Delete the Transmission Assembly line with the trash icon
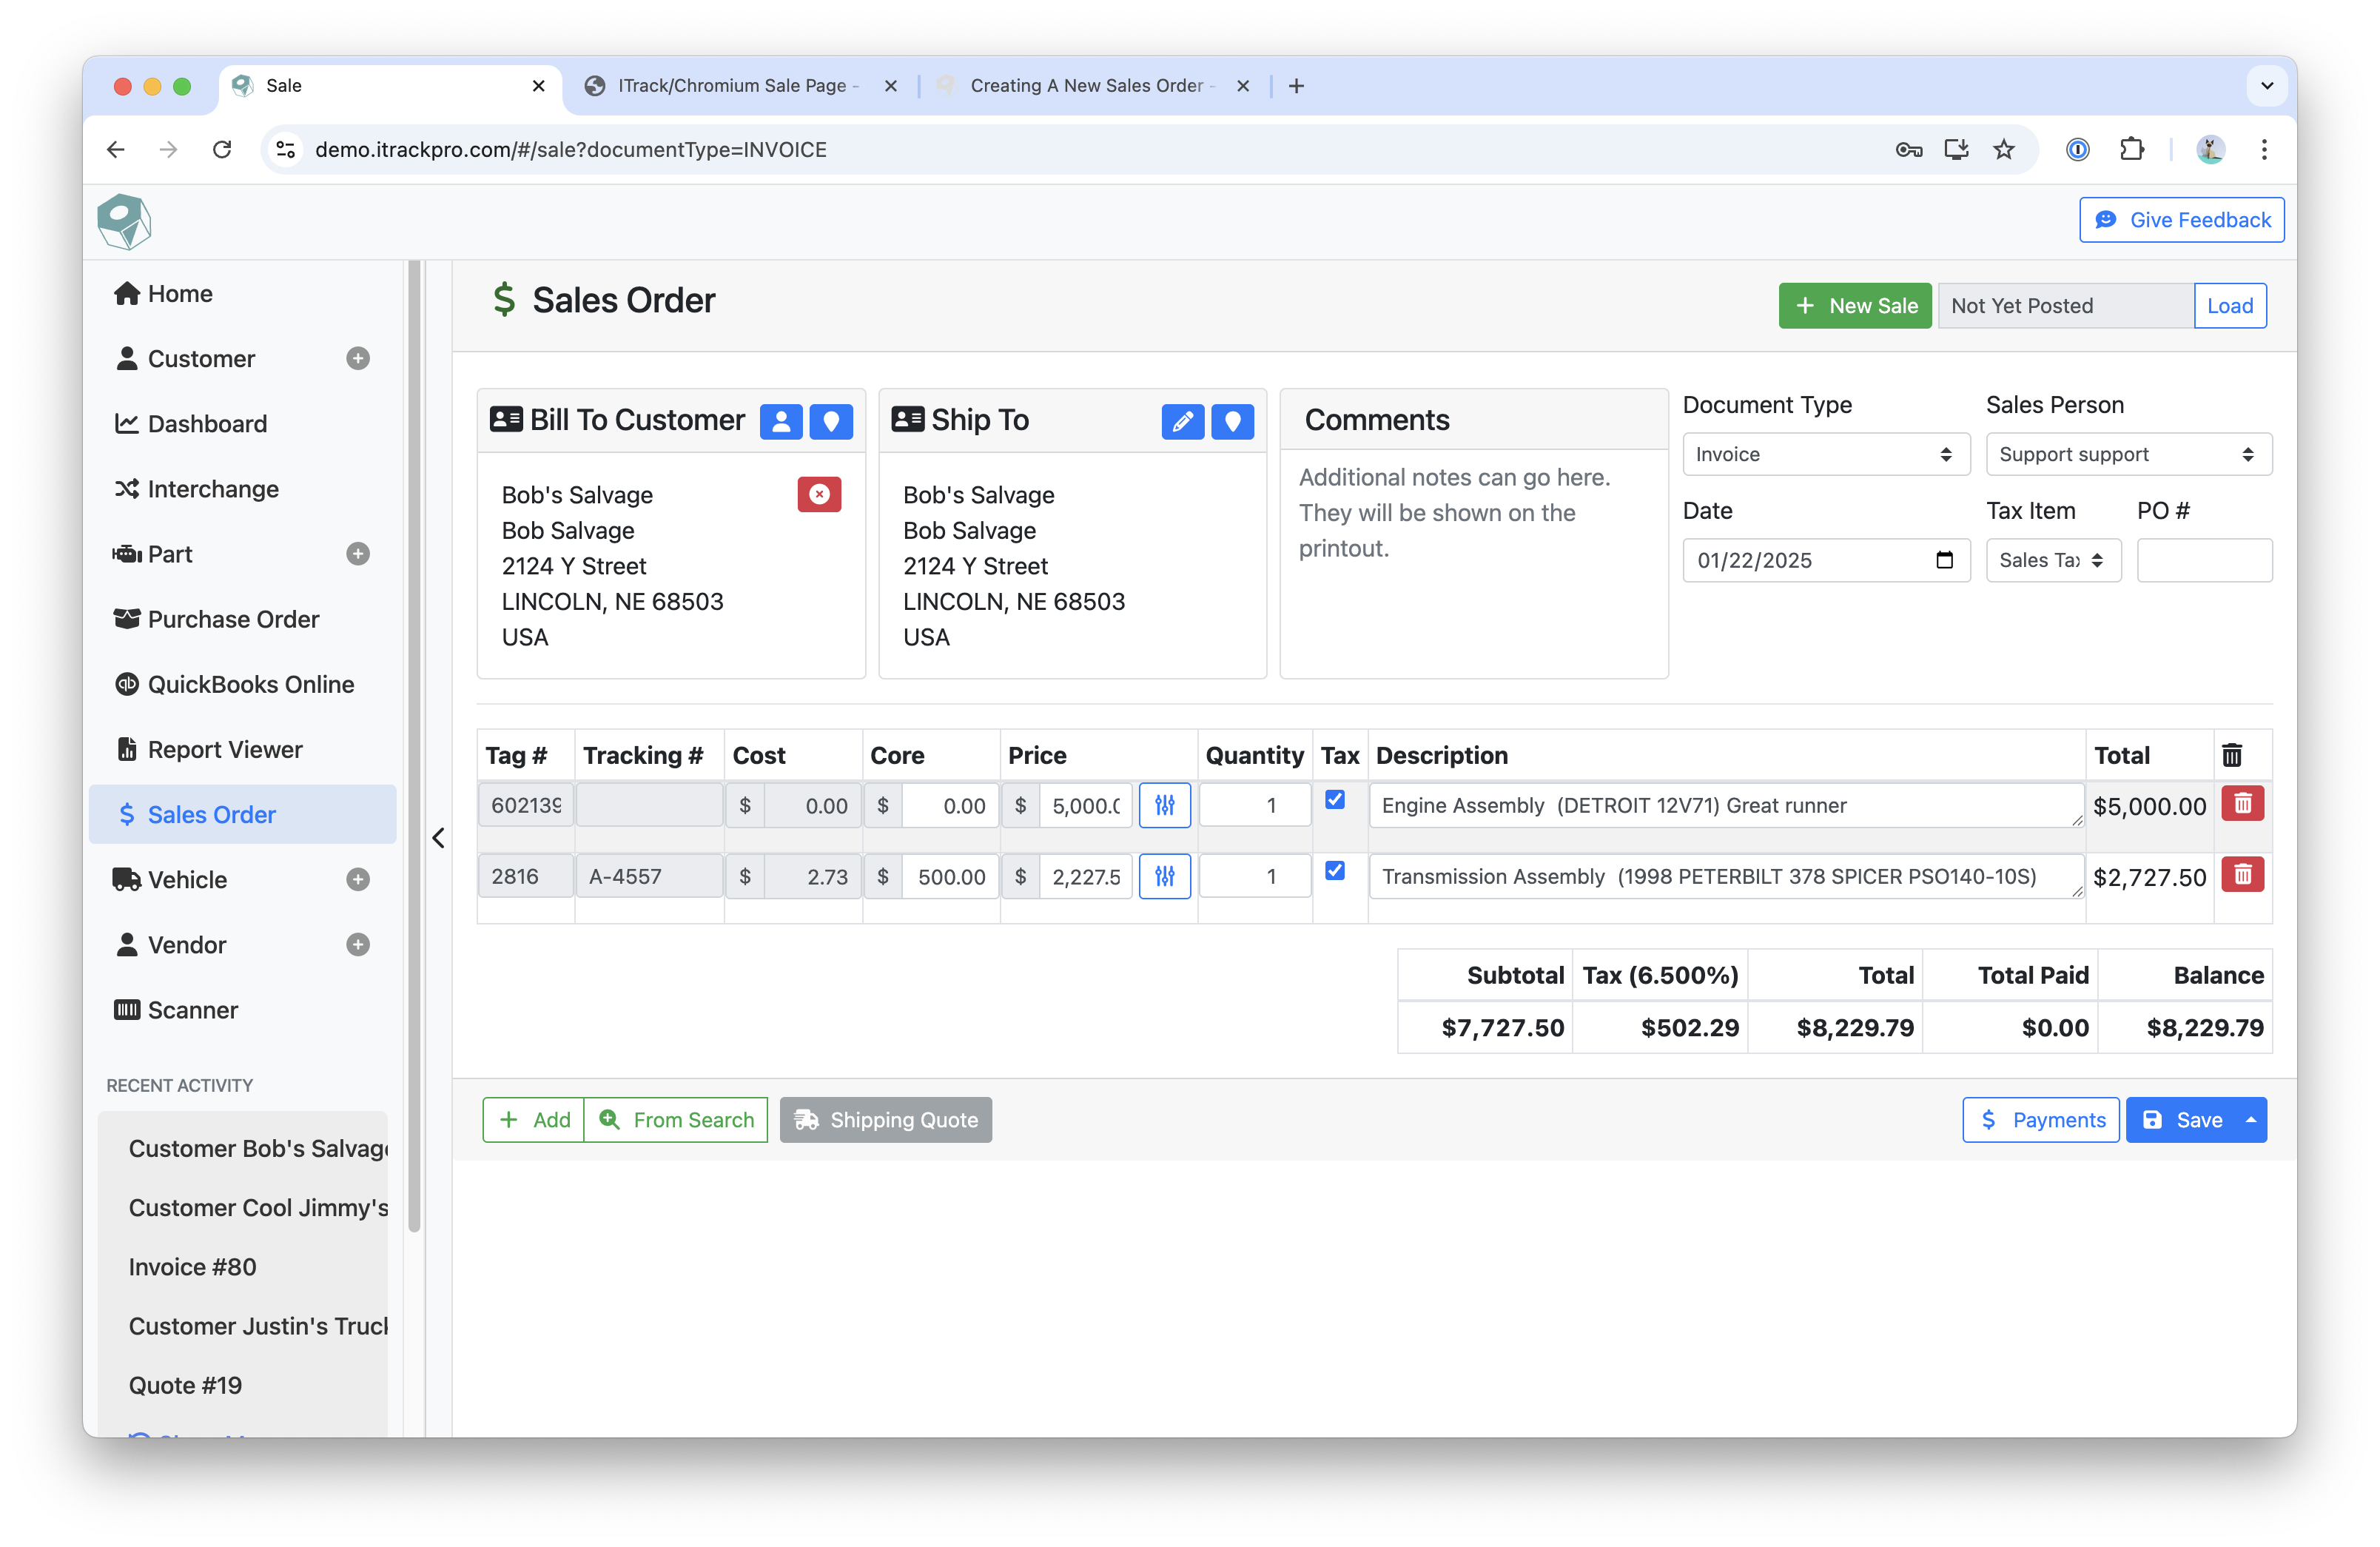This screenshot has height=1547, width=2380. tap(2242, 875)
